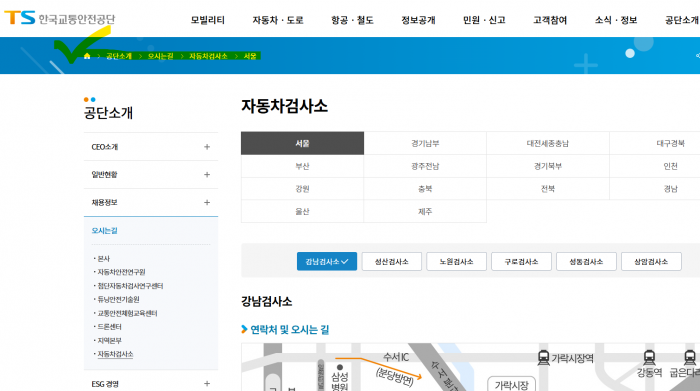Open the 정보공개 top menu
Screen dimensions: 700x391
418,20
